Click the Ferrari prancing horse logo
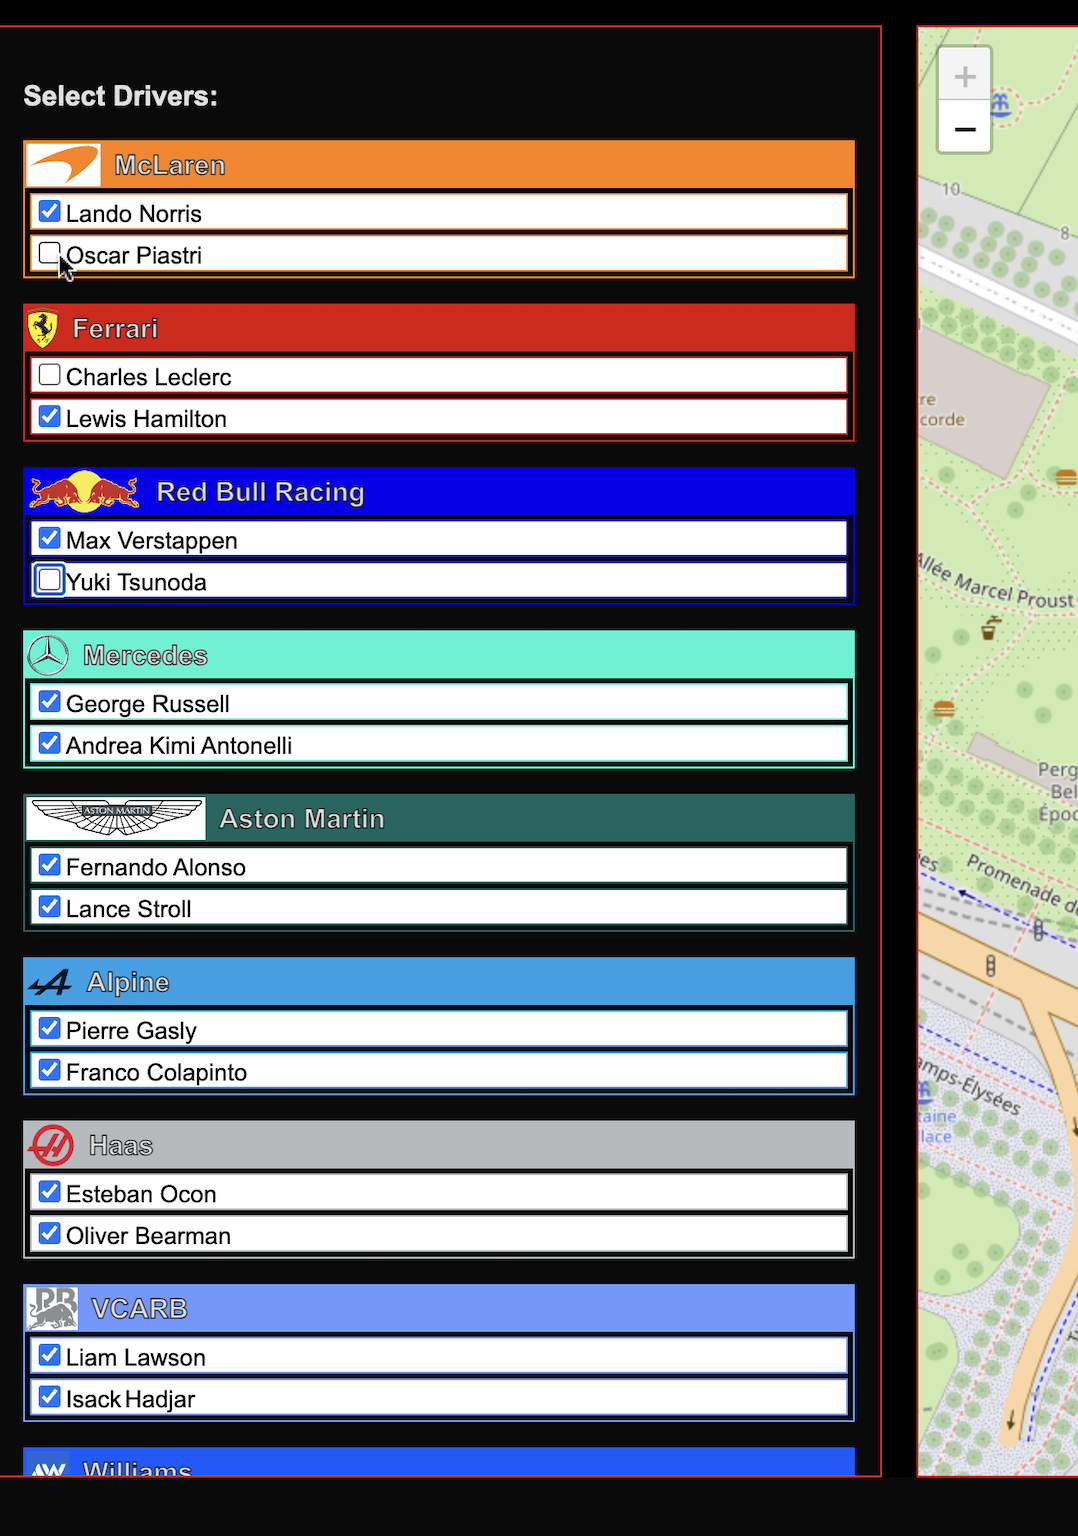This screenshot has width=1078, height=1536. [x=43, y=328]
